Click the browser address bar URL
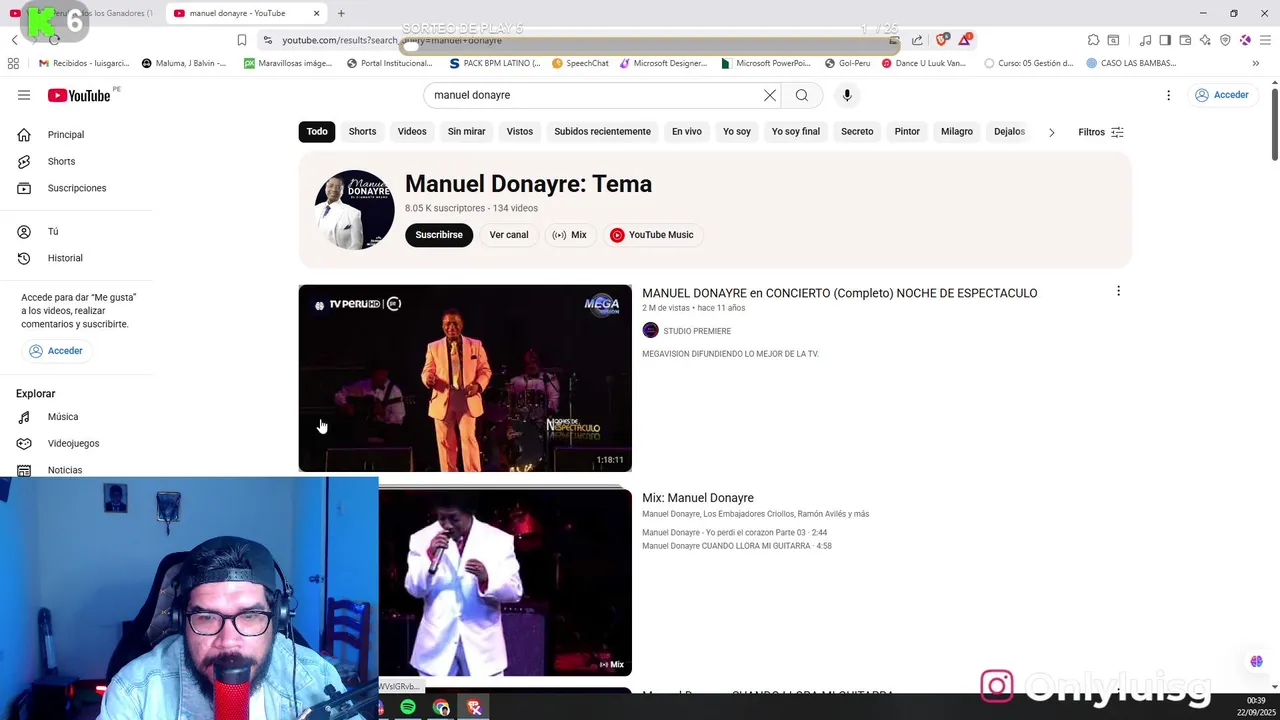This screenshot has width=1280, height=720. pyautogui.click(x=390, y=40)
